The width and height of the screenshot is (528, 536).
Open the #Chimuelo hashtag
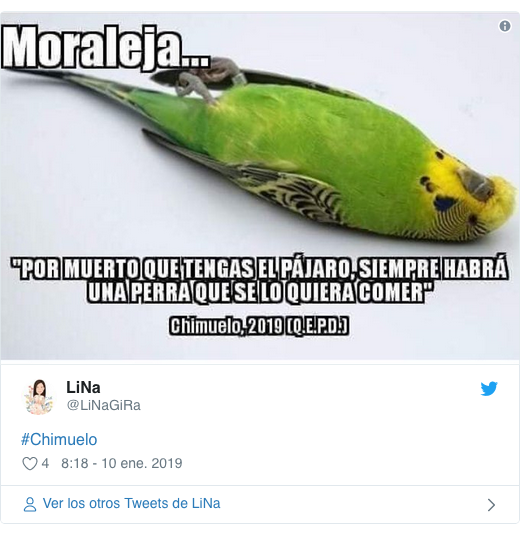[x=59, y=439]
